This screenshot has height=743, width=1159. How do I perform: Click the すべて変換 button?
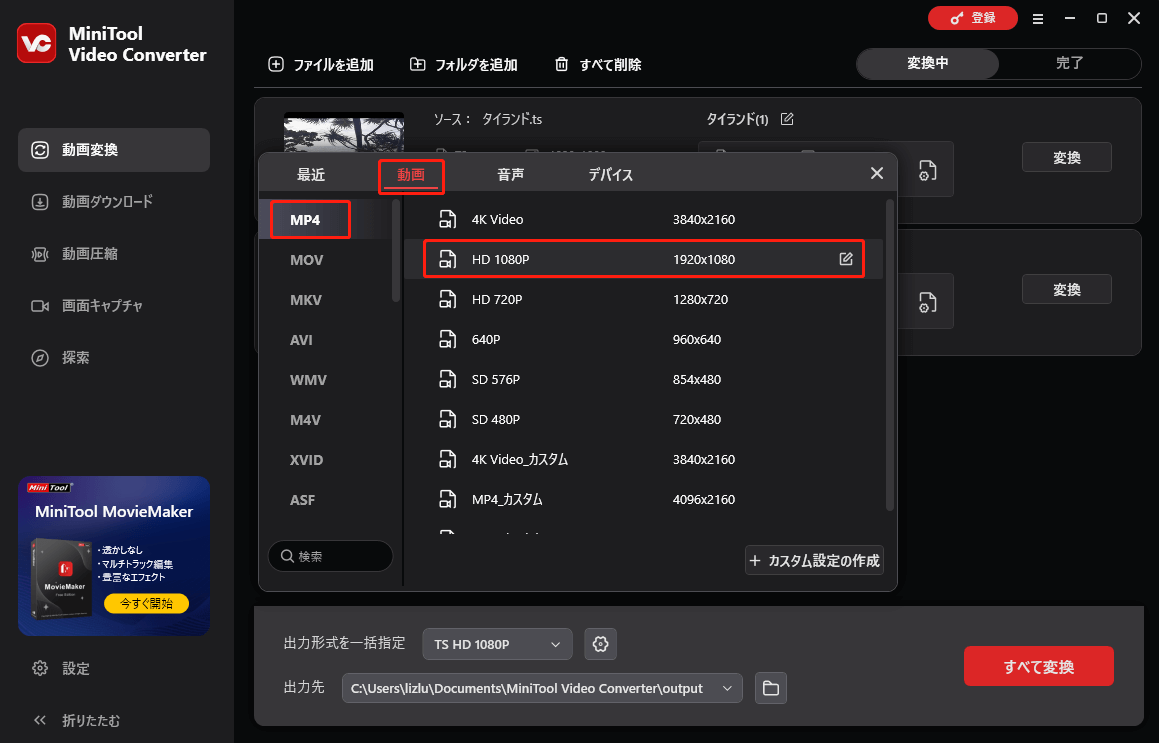(1039, 666)
